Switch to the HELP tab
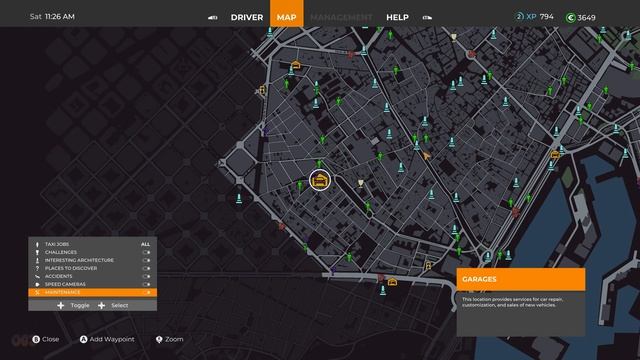The width and height of the screenshot is (640, 360). 397,17
